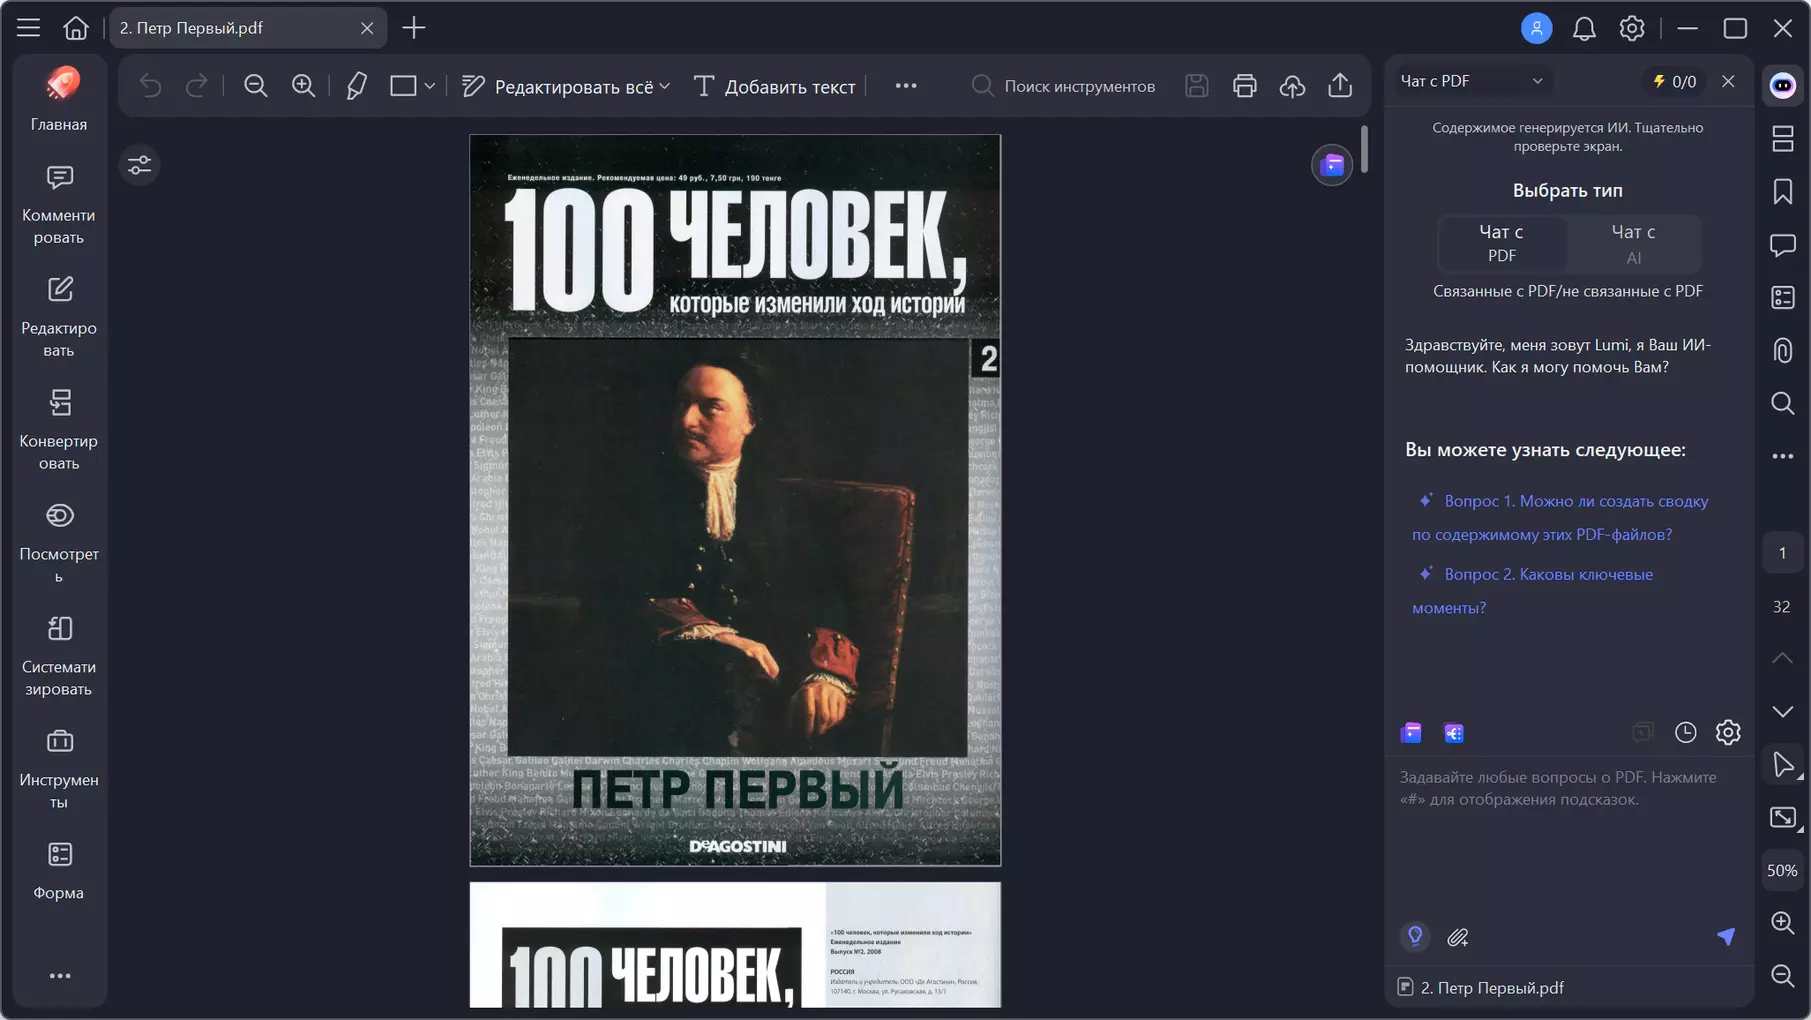This screenshot has width=1811, height=1020.
Task: Open the attachments paperclip panel
Action: (x=1782, y=351)
